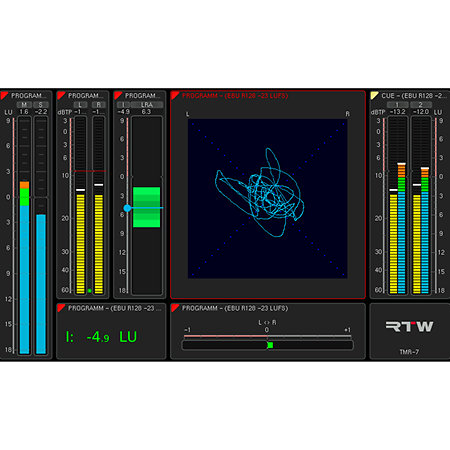Click the 'dBTP' unit label in the CUE panel
Viewport: 450px width, 450px height.
378,112
